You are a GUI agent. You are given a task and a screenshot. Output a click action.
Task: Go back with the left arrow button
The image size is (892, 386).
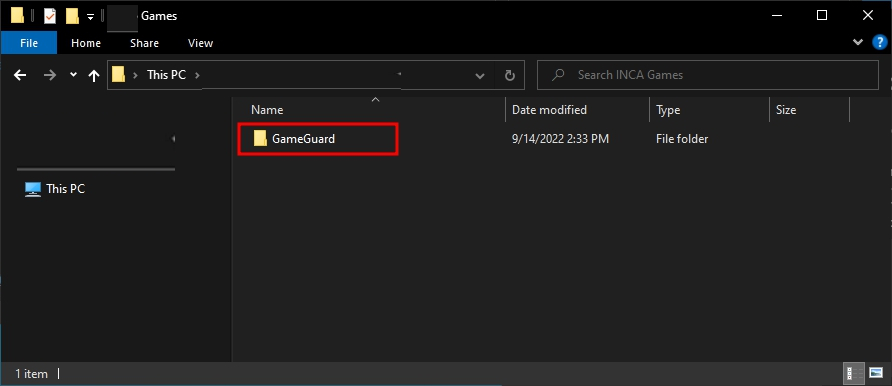point(20,75)
